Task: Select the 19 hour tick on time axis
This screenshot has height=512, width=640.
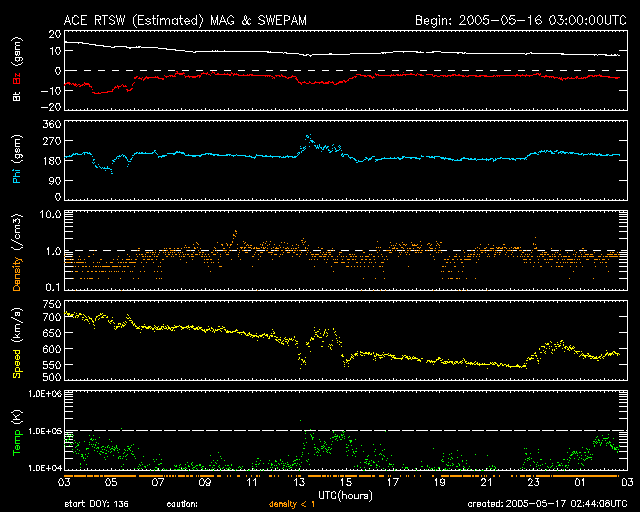Action: click(440, 482)
